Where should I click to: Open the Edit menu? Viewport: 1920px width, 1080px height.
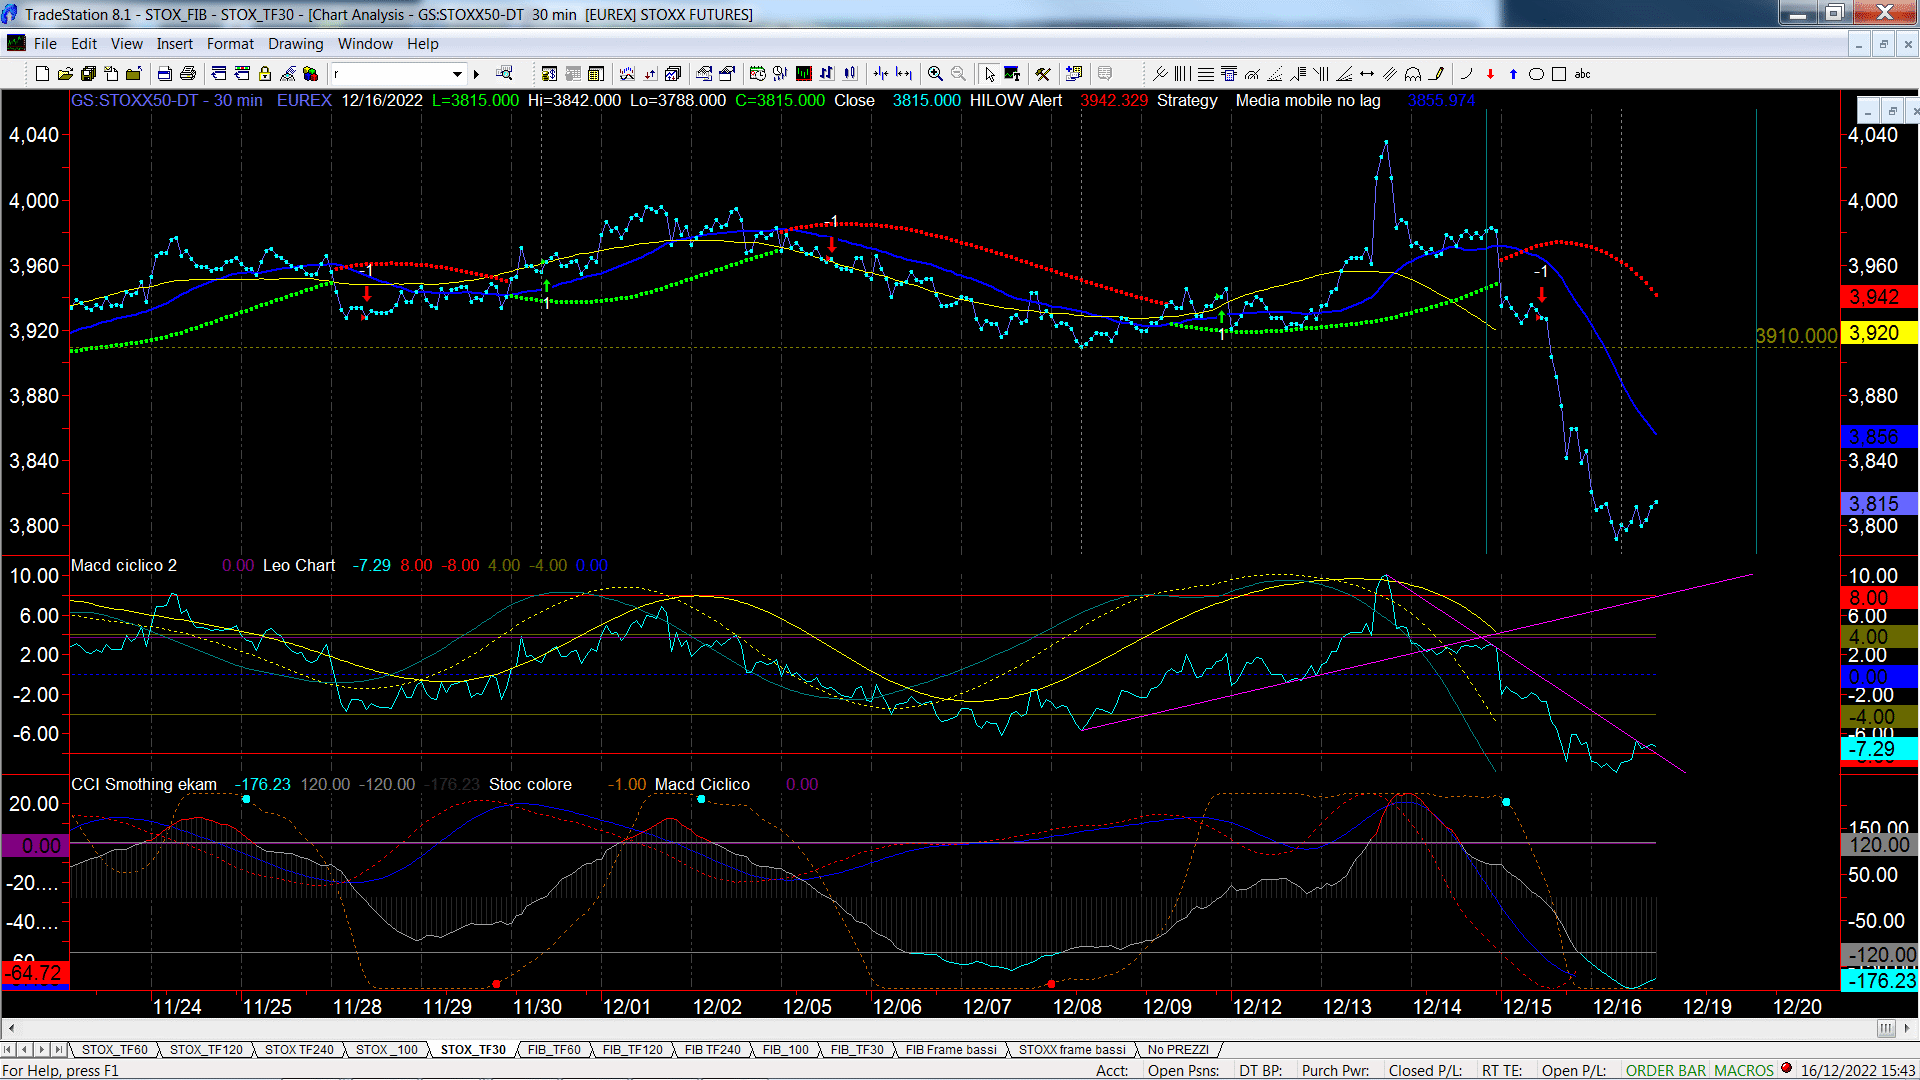(84, 44)
